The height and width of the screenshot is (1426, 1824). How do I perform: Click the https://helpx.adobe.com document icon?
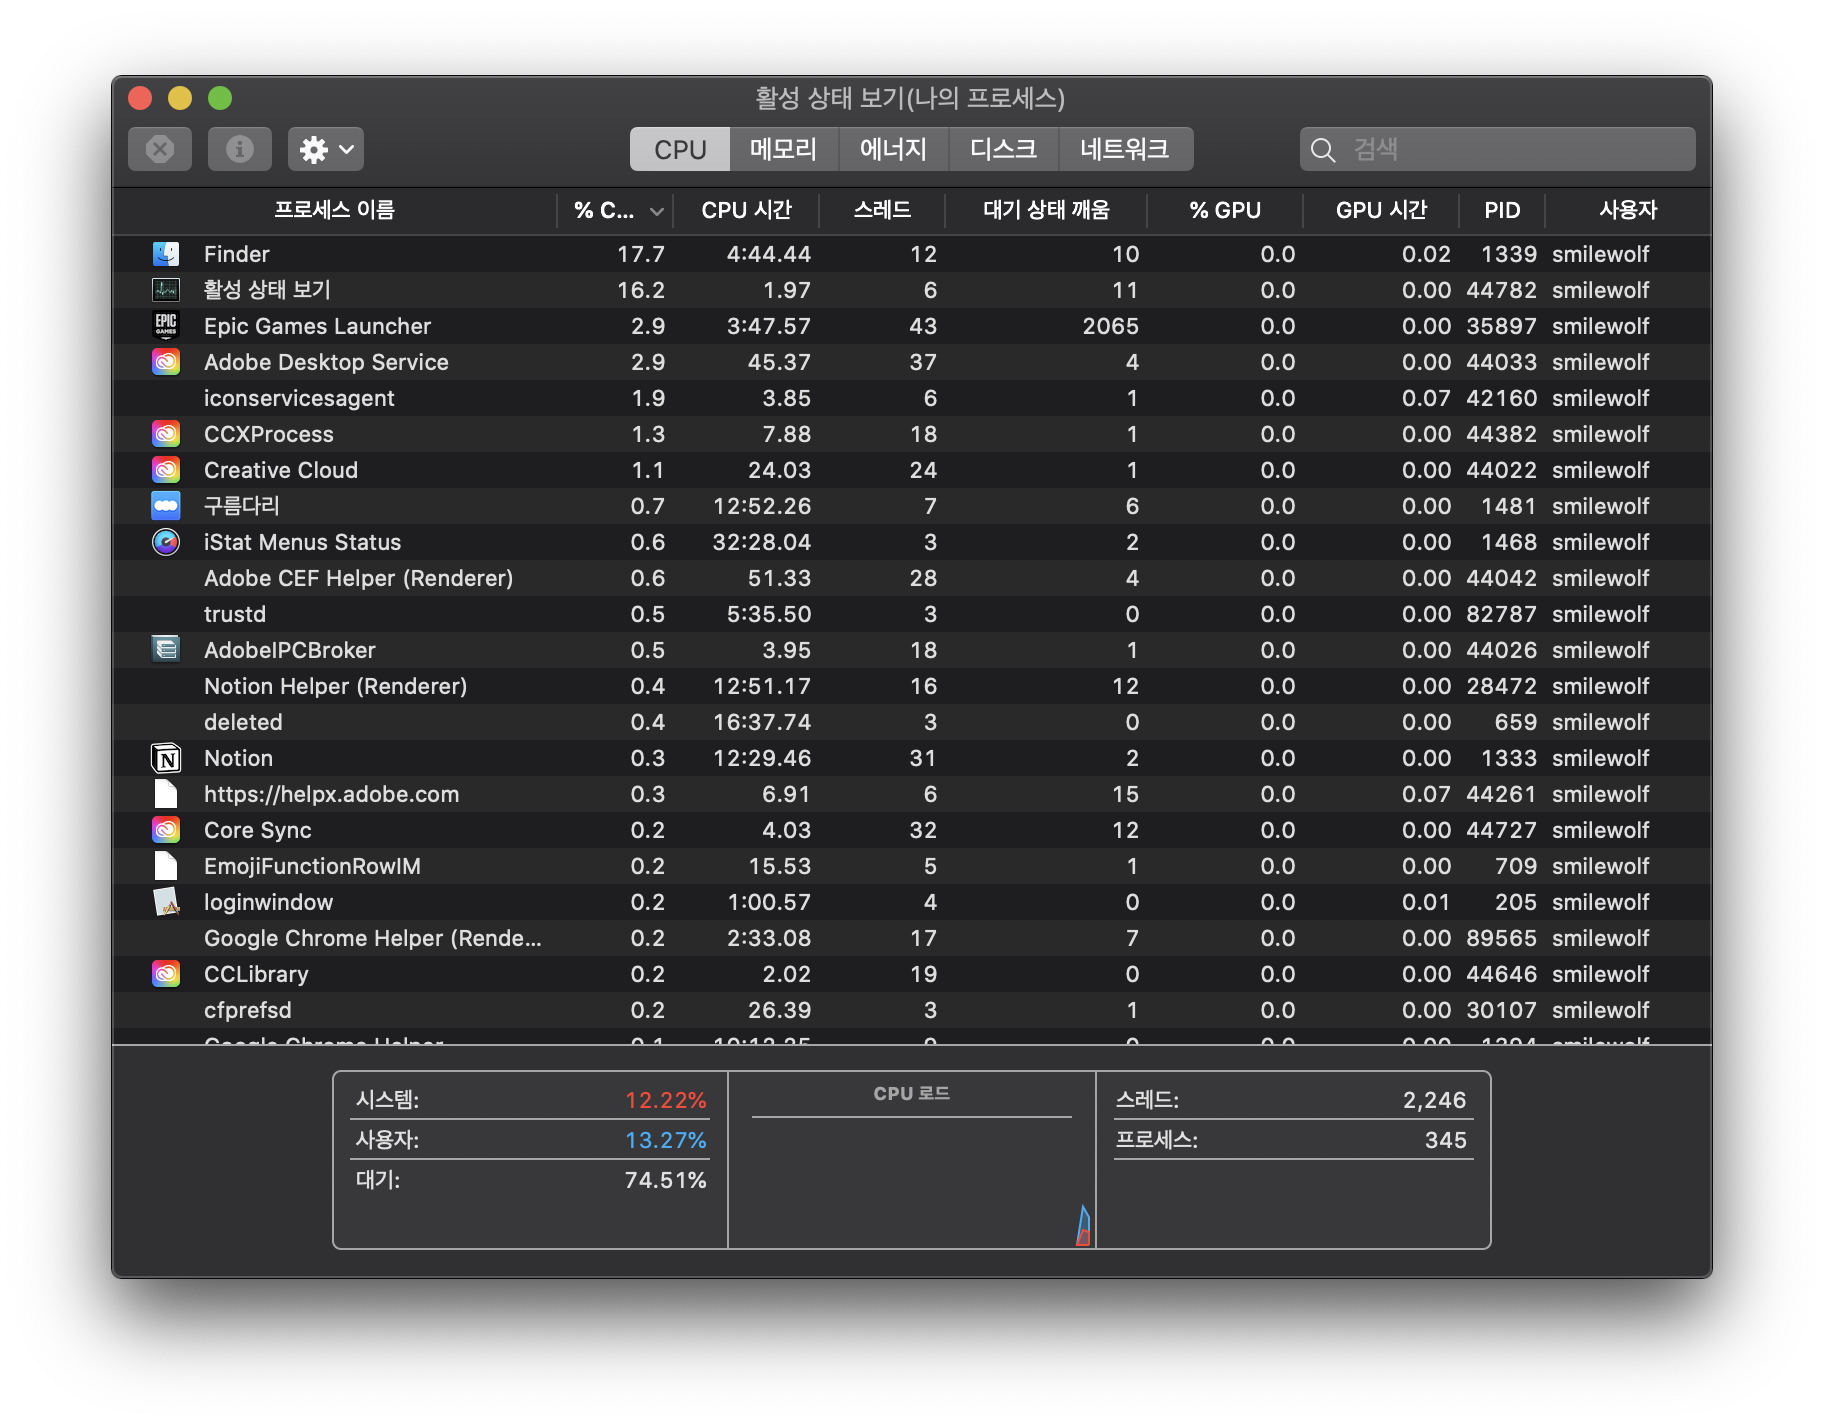(166, 794)
